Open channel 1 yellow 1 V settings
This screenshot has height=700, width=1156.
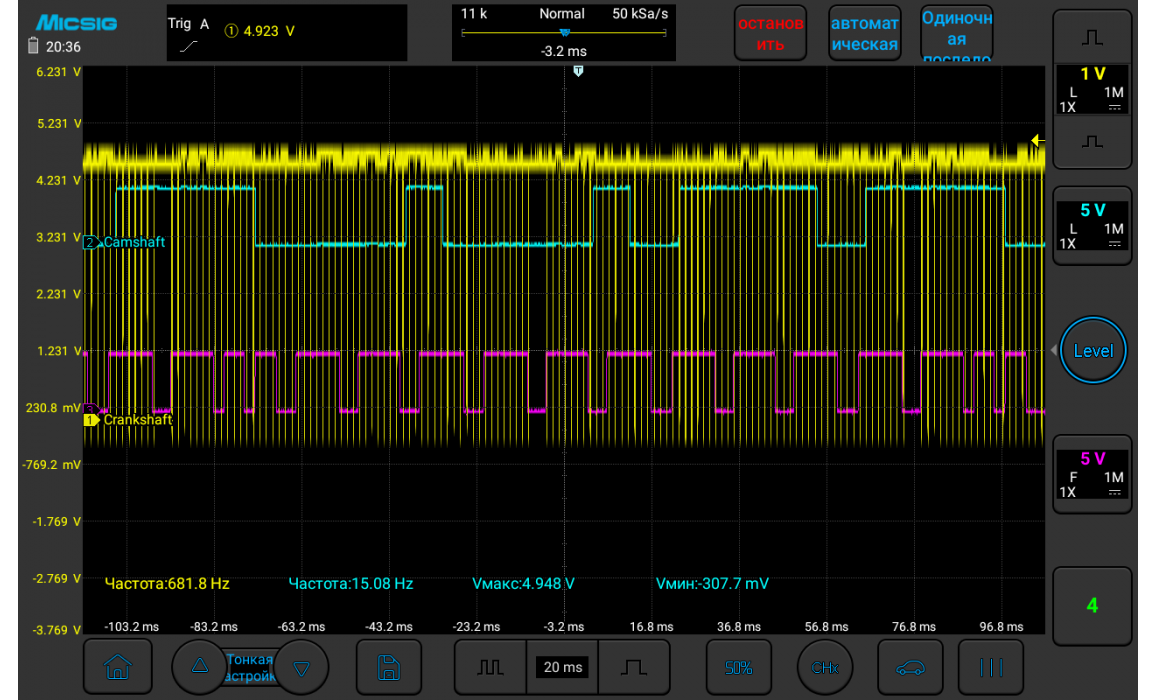(1093, 90)
